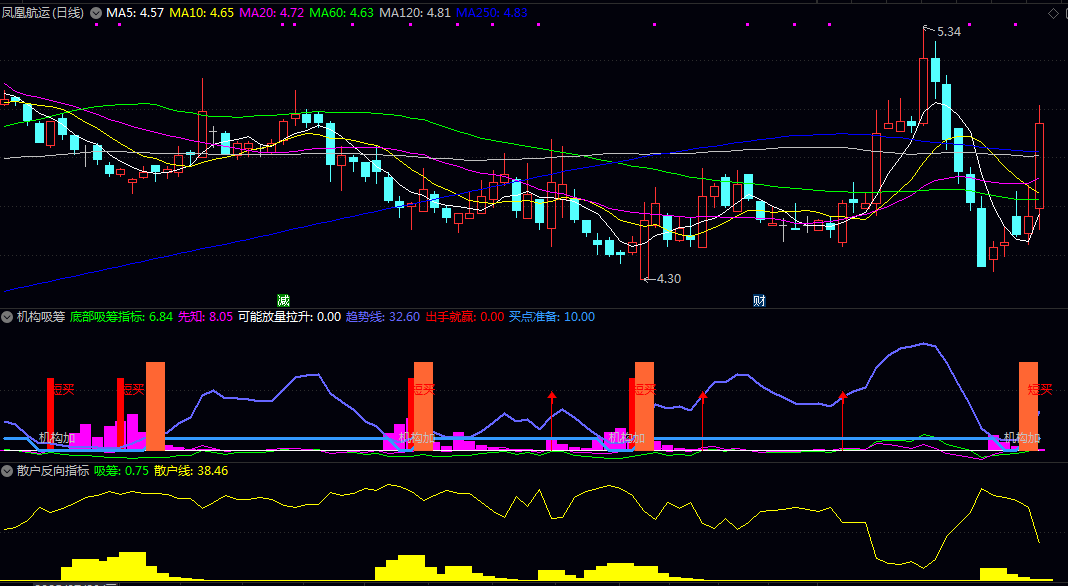Click the 5.34 high price label
The height and width of the screenshot is (586, 1068).
[x=949, y=32]
